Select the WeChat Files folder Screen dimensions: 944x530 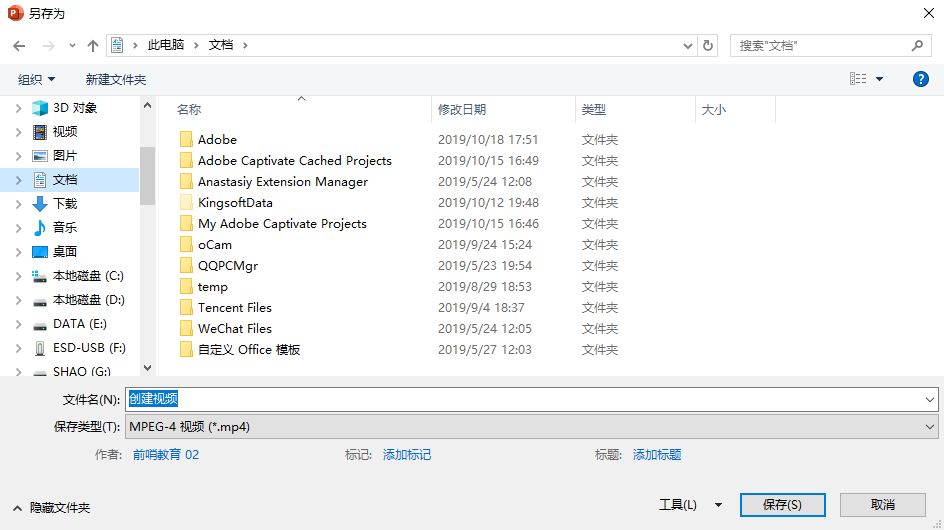coord(234,329)
